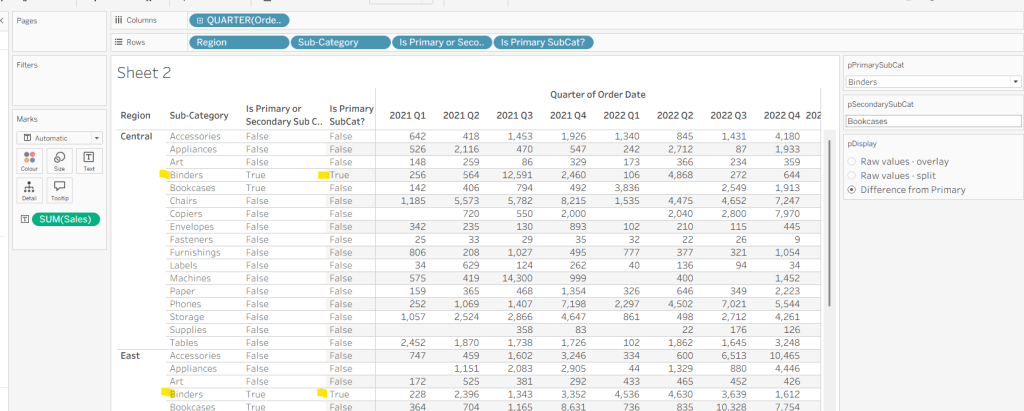This screenshot has width=1024, height=411.
Task: Open the Detail mark property
Action: coord(29,189)
